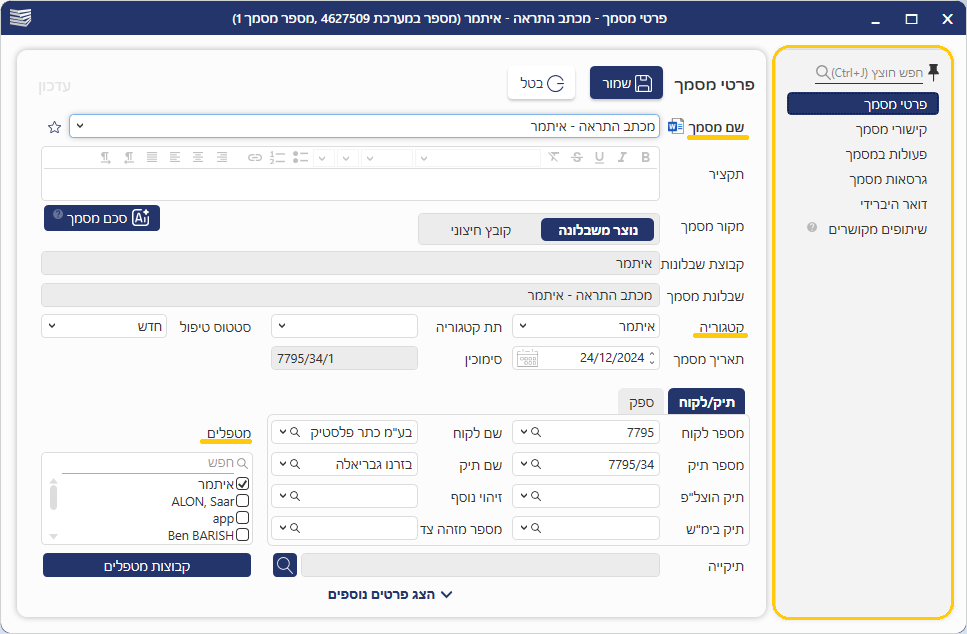Click the handlers search field
967x634 pixels.
pos(150,463)
